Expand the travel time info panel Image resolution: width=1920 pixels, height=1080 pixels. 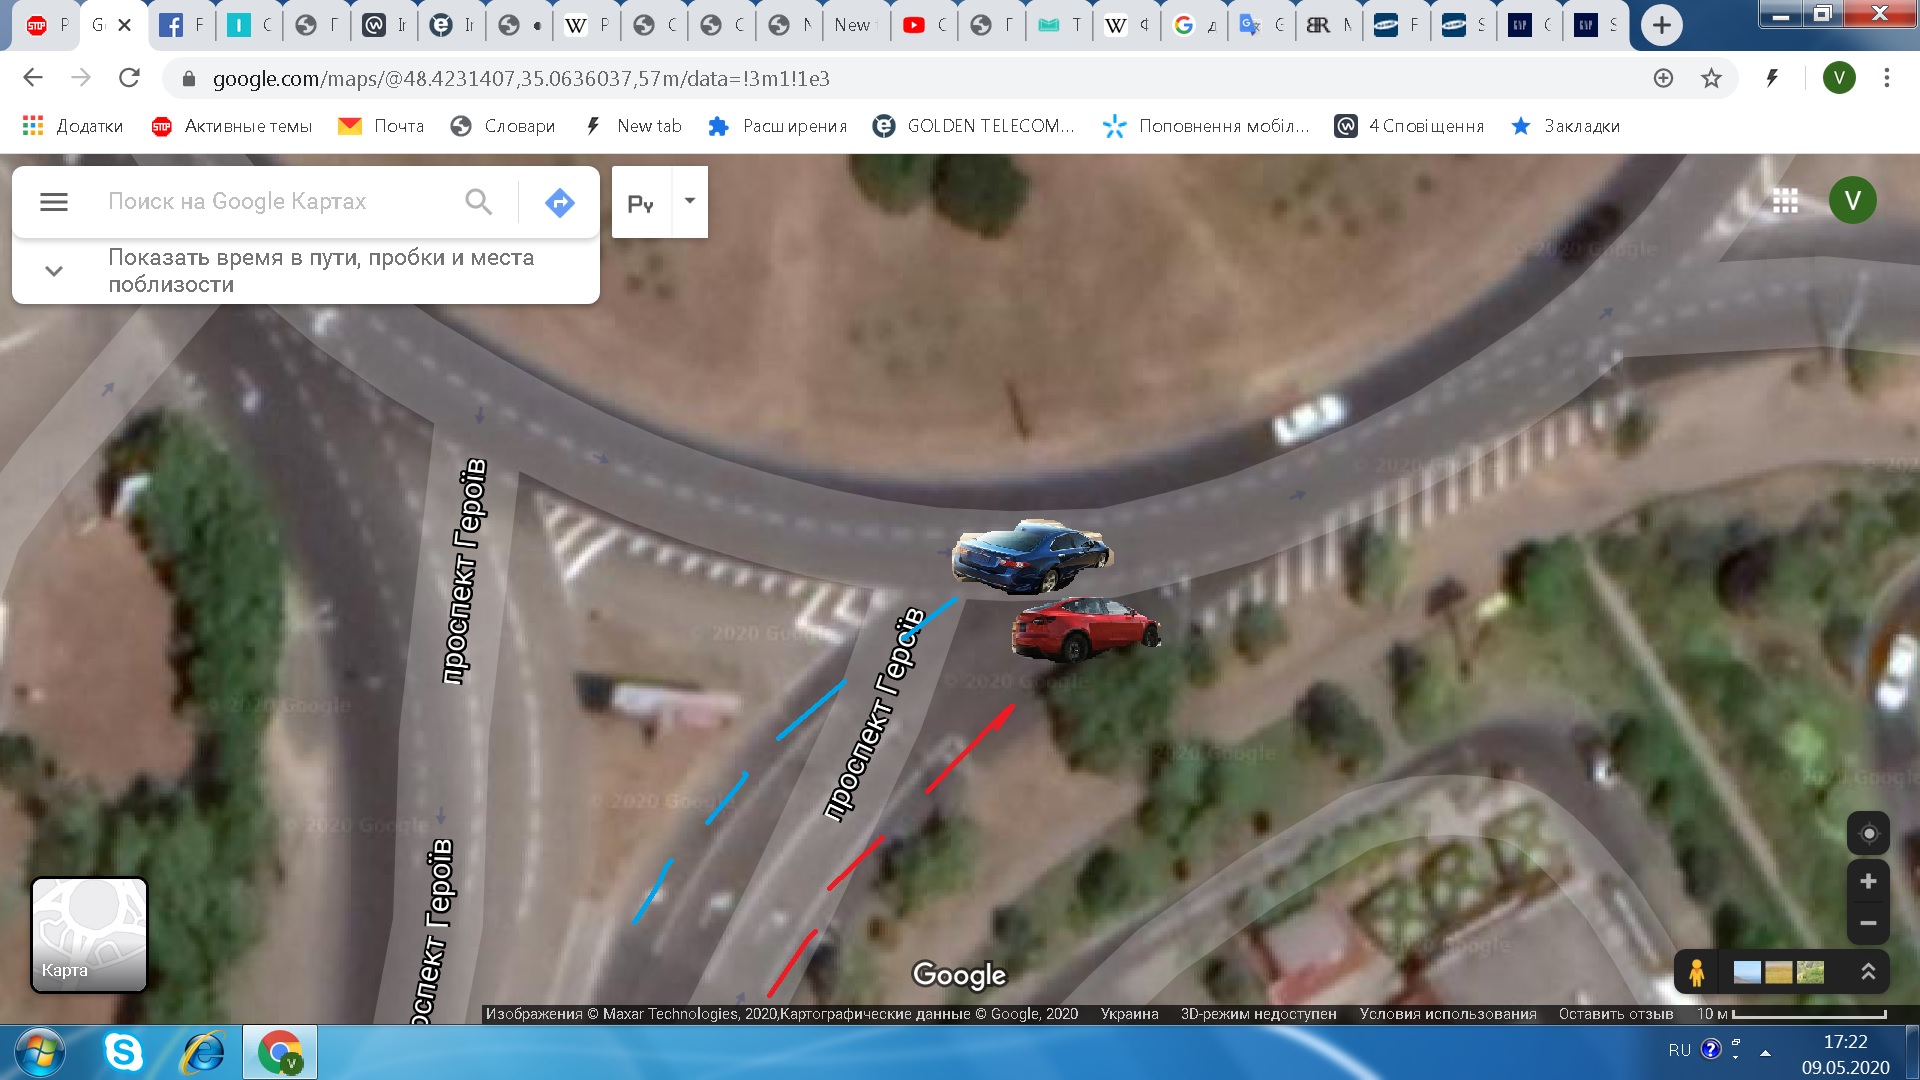coord(54,271)
